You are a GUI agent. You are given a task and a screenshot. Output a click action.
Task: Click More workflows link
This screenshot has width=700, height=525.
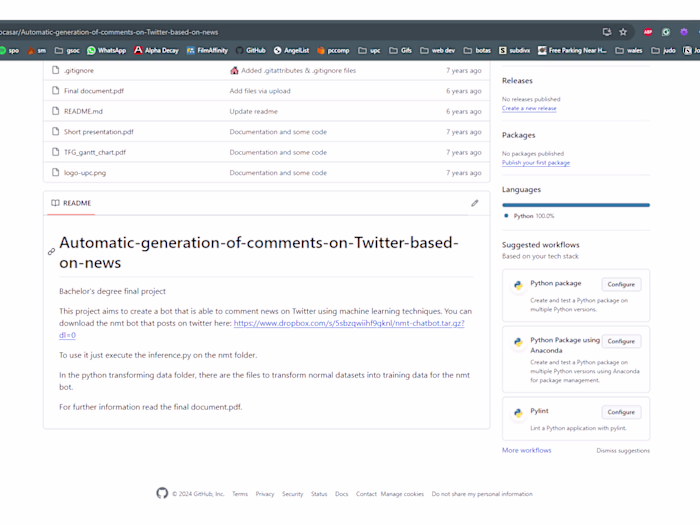[526, 450]
